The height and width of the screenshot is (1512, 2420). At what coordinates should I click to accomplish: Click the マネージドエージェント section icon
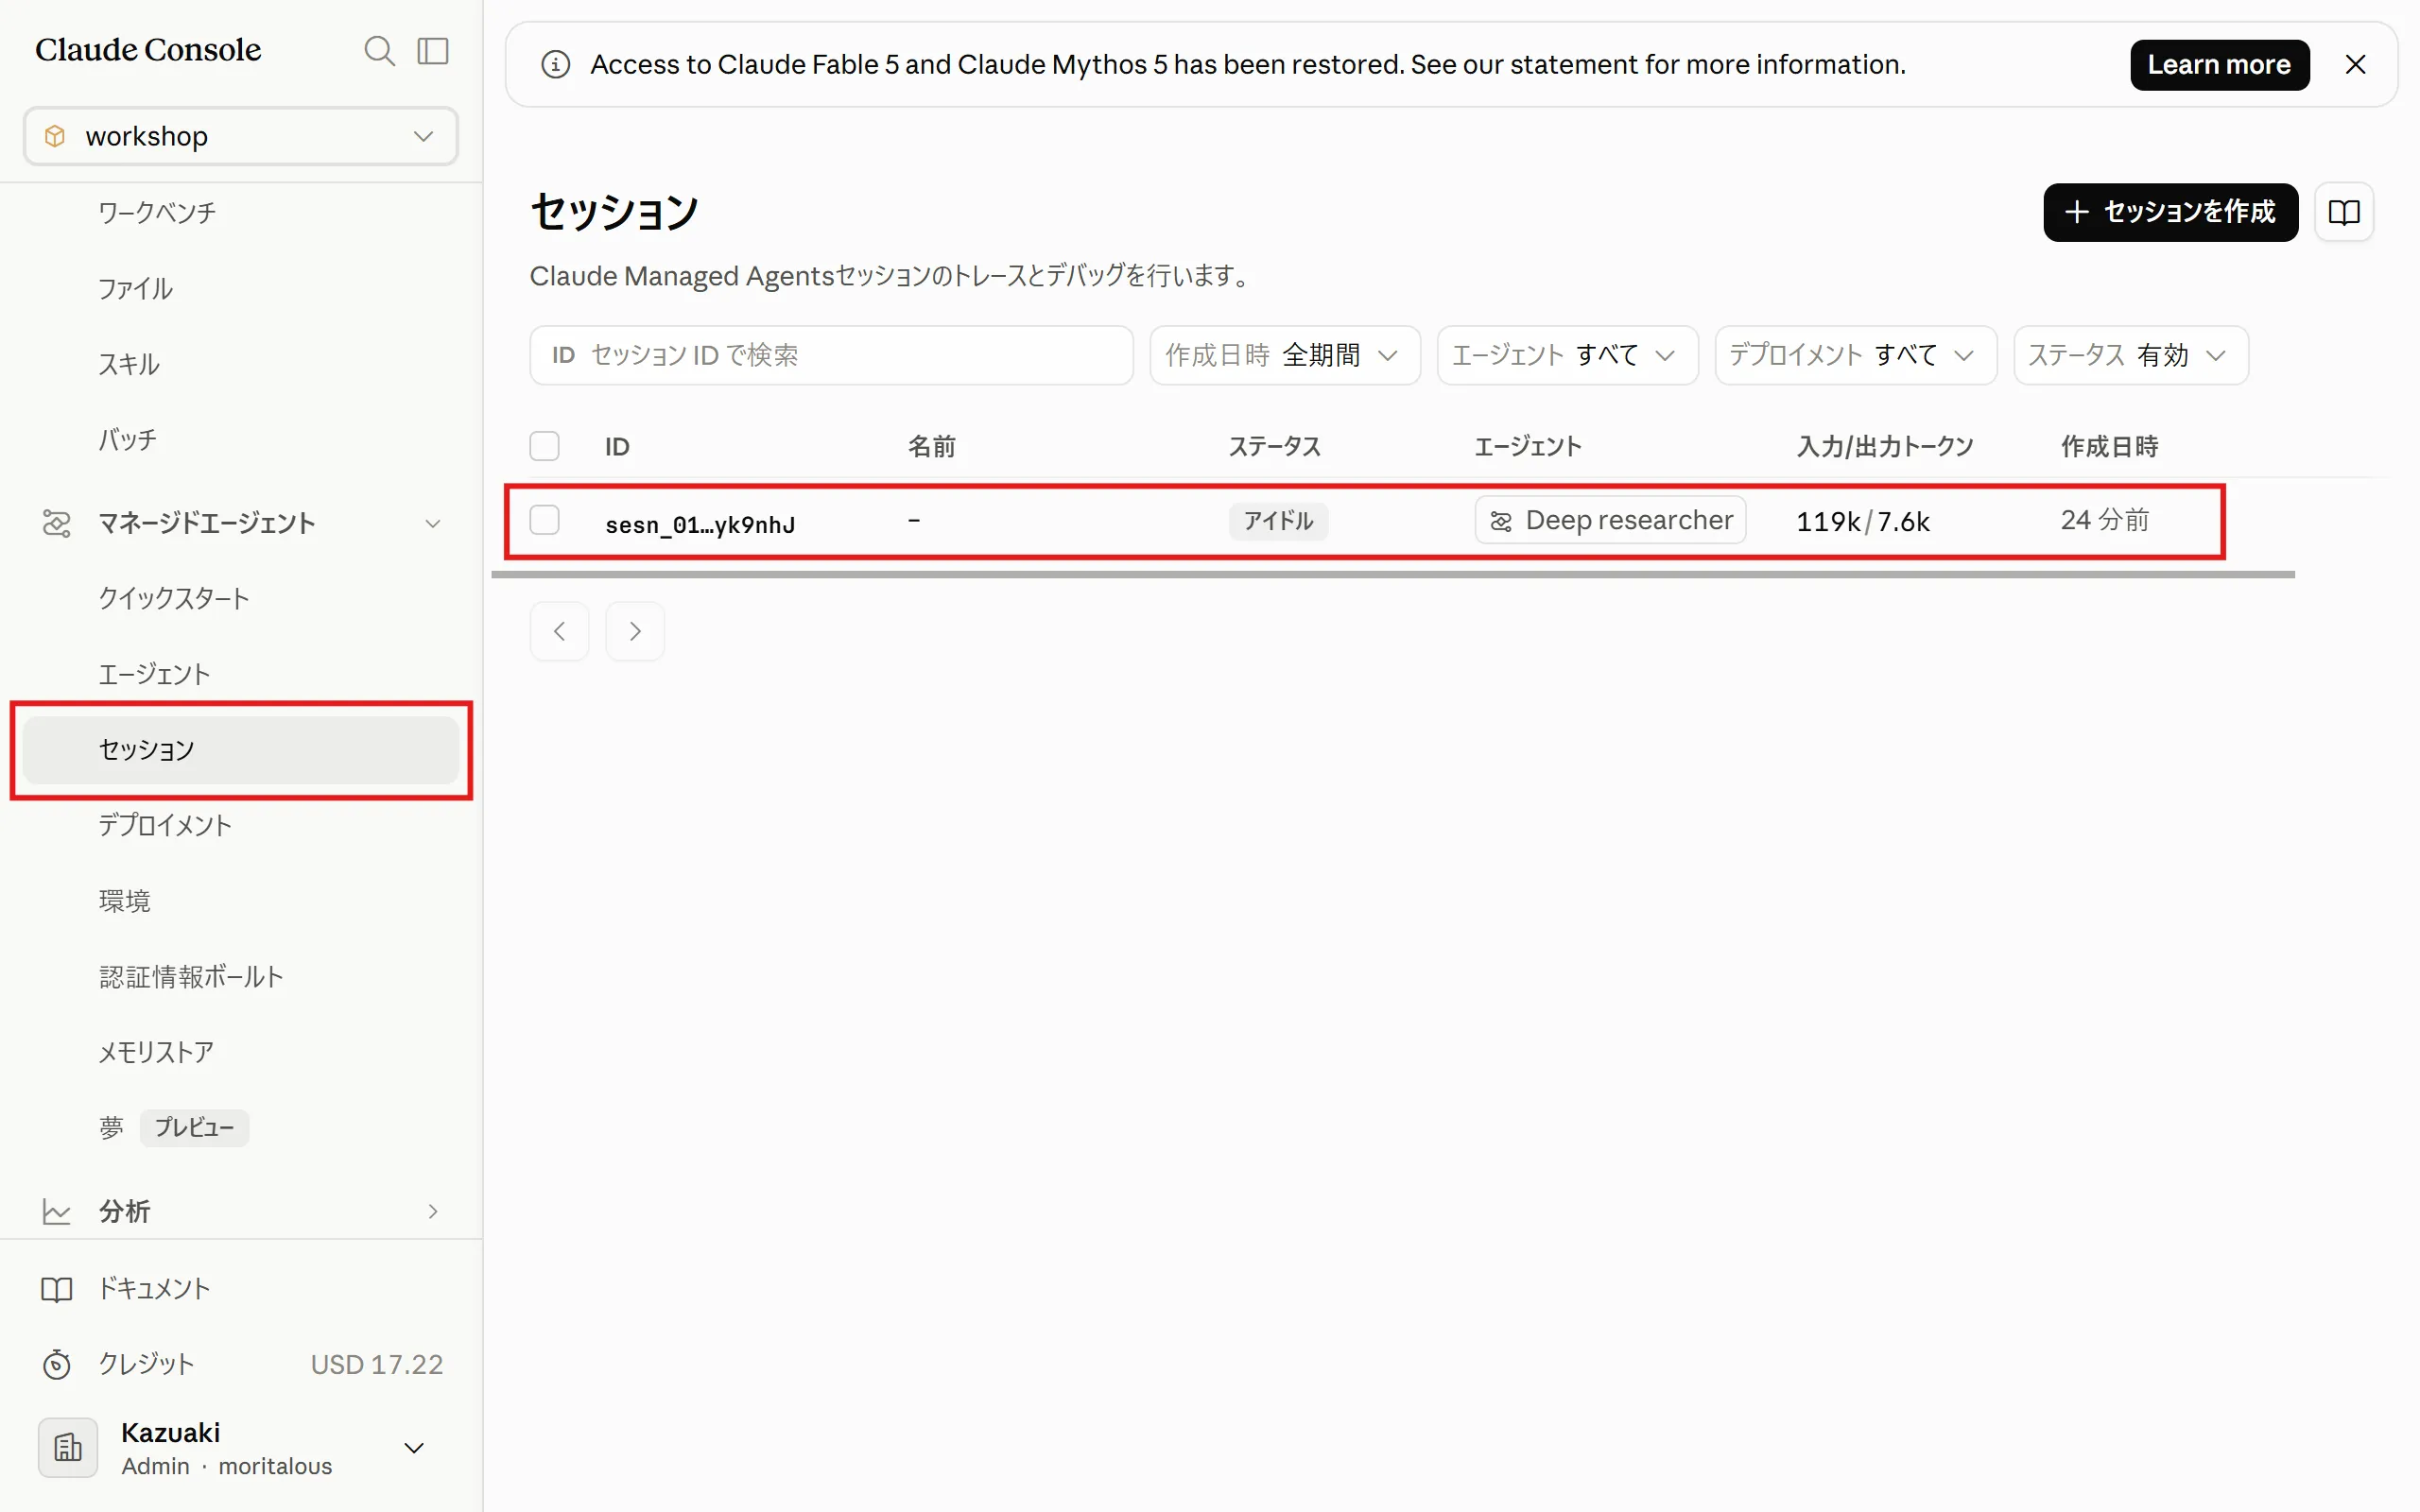(x=57, y=523)
